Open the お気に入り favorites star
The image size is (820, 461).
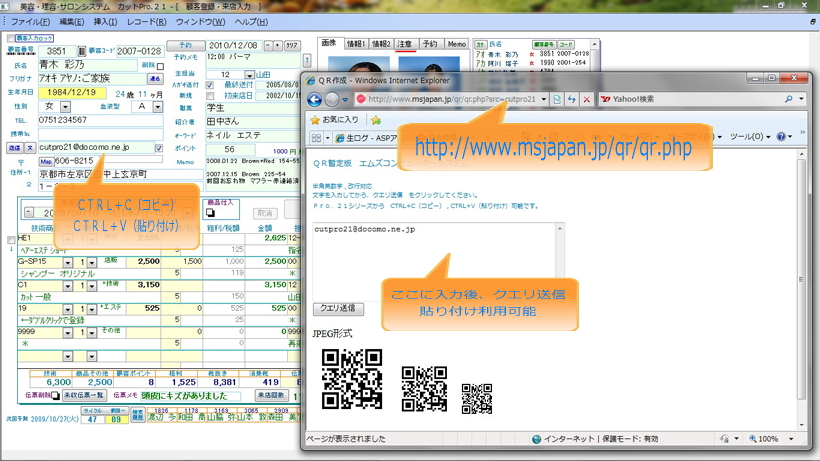315,120
